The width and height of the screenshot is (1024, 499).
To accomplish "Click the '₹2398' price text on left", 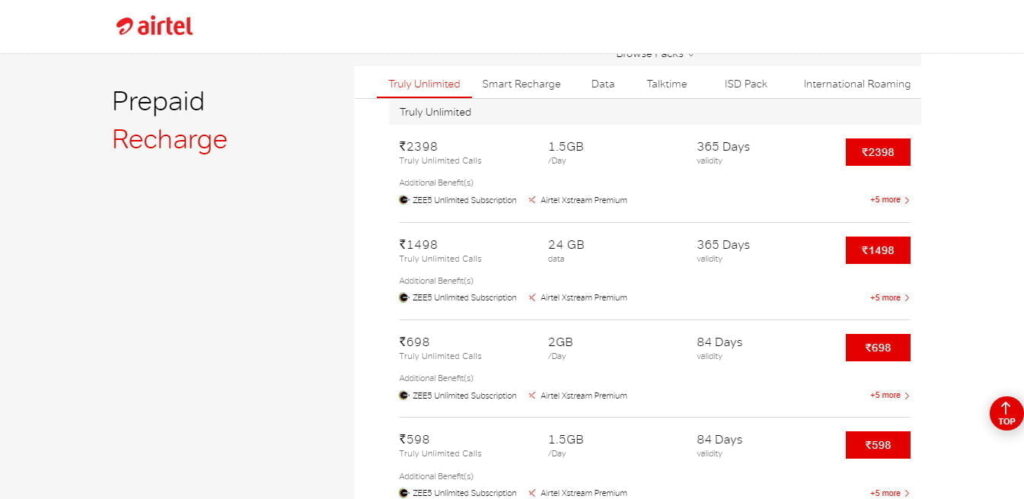I will (419, 147).
